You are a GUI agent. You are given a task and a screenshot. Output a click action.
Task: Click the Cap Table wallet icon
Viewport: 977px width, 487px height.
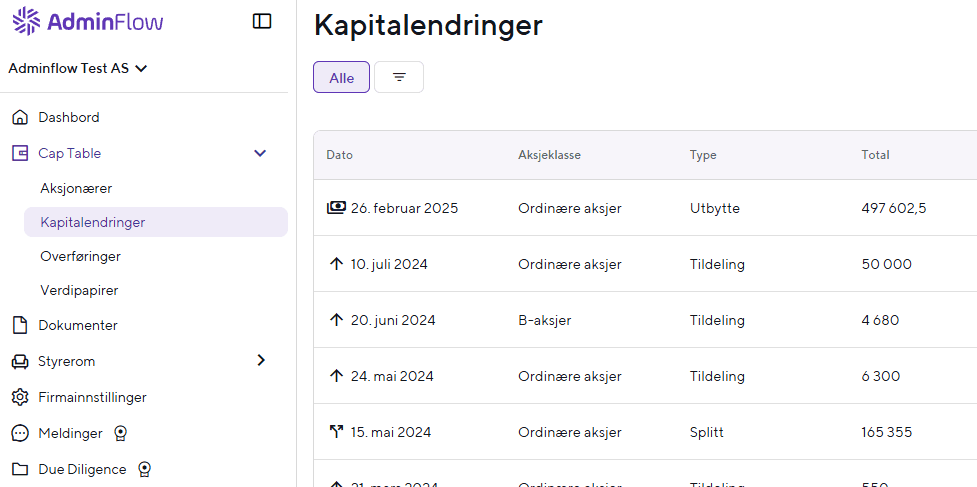(21, 153)
